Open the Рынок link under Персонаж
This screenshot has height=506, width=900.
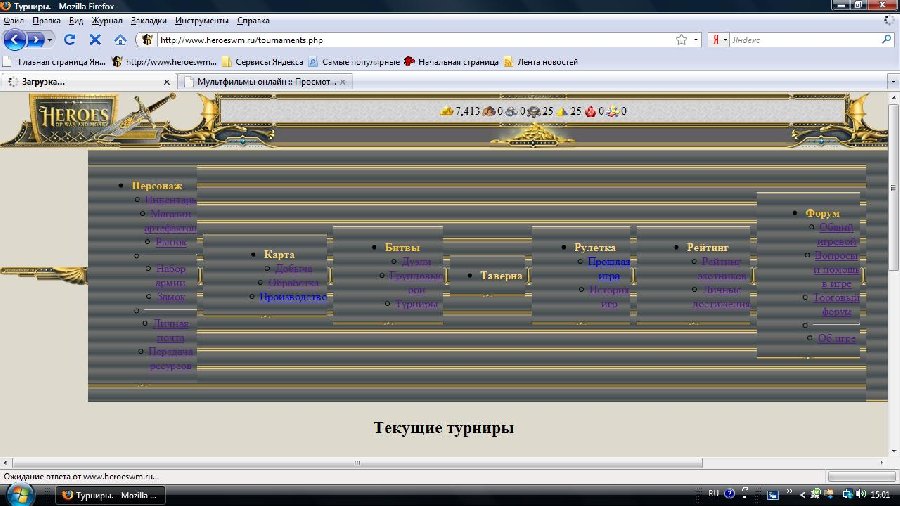[171, 242]
